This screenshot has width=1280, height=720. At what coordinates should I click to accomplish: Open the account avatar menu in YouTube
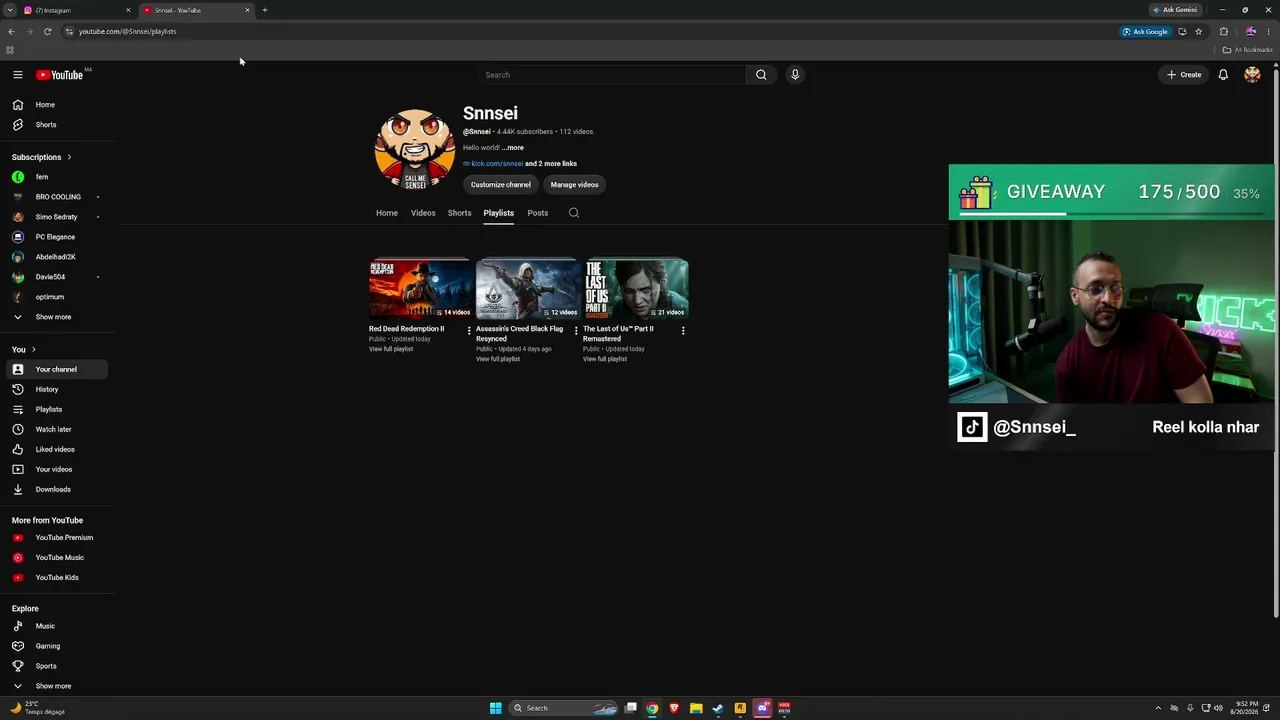tap(1252, 75)
